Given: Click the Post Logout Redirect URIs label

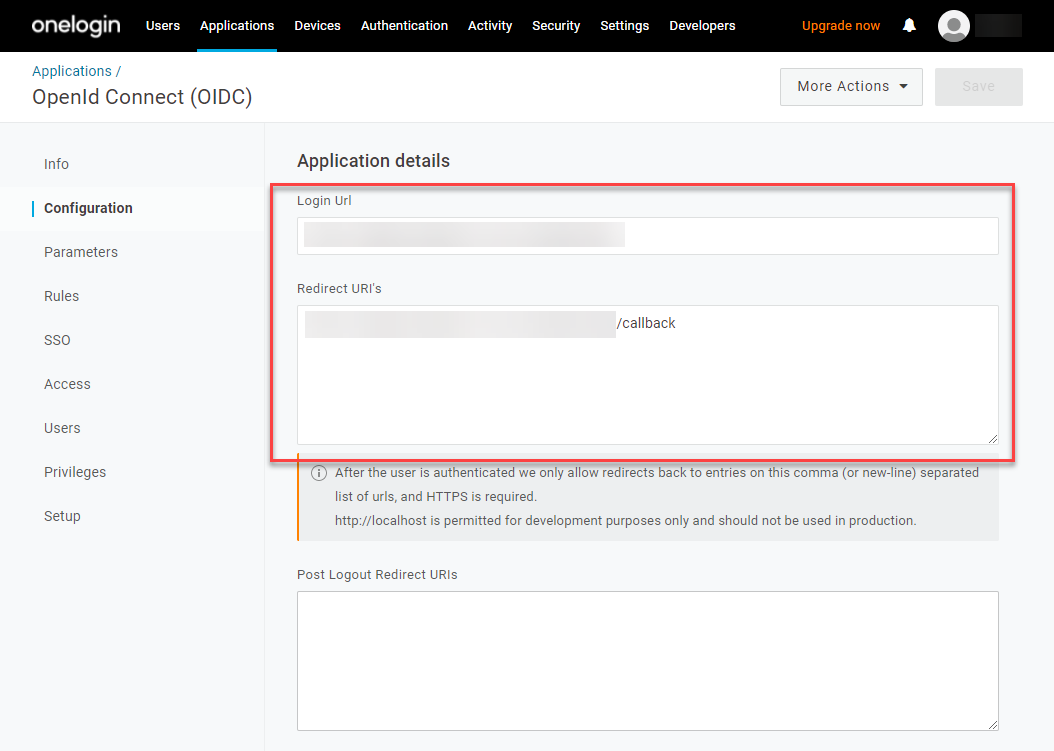Looking at the screenshot, I should pos(377,575).
